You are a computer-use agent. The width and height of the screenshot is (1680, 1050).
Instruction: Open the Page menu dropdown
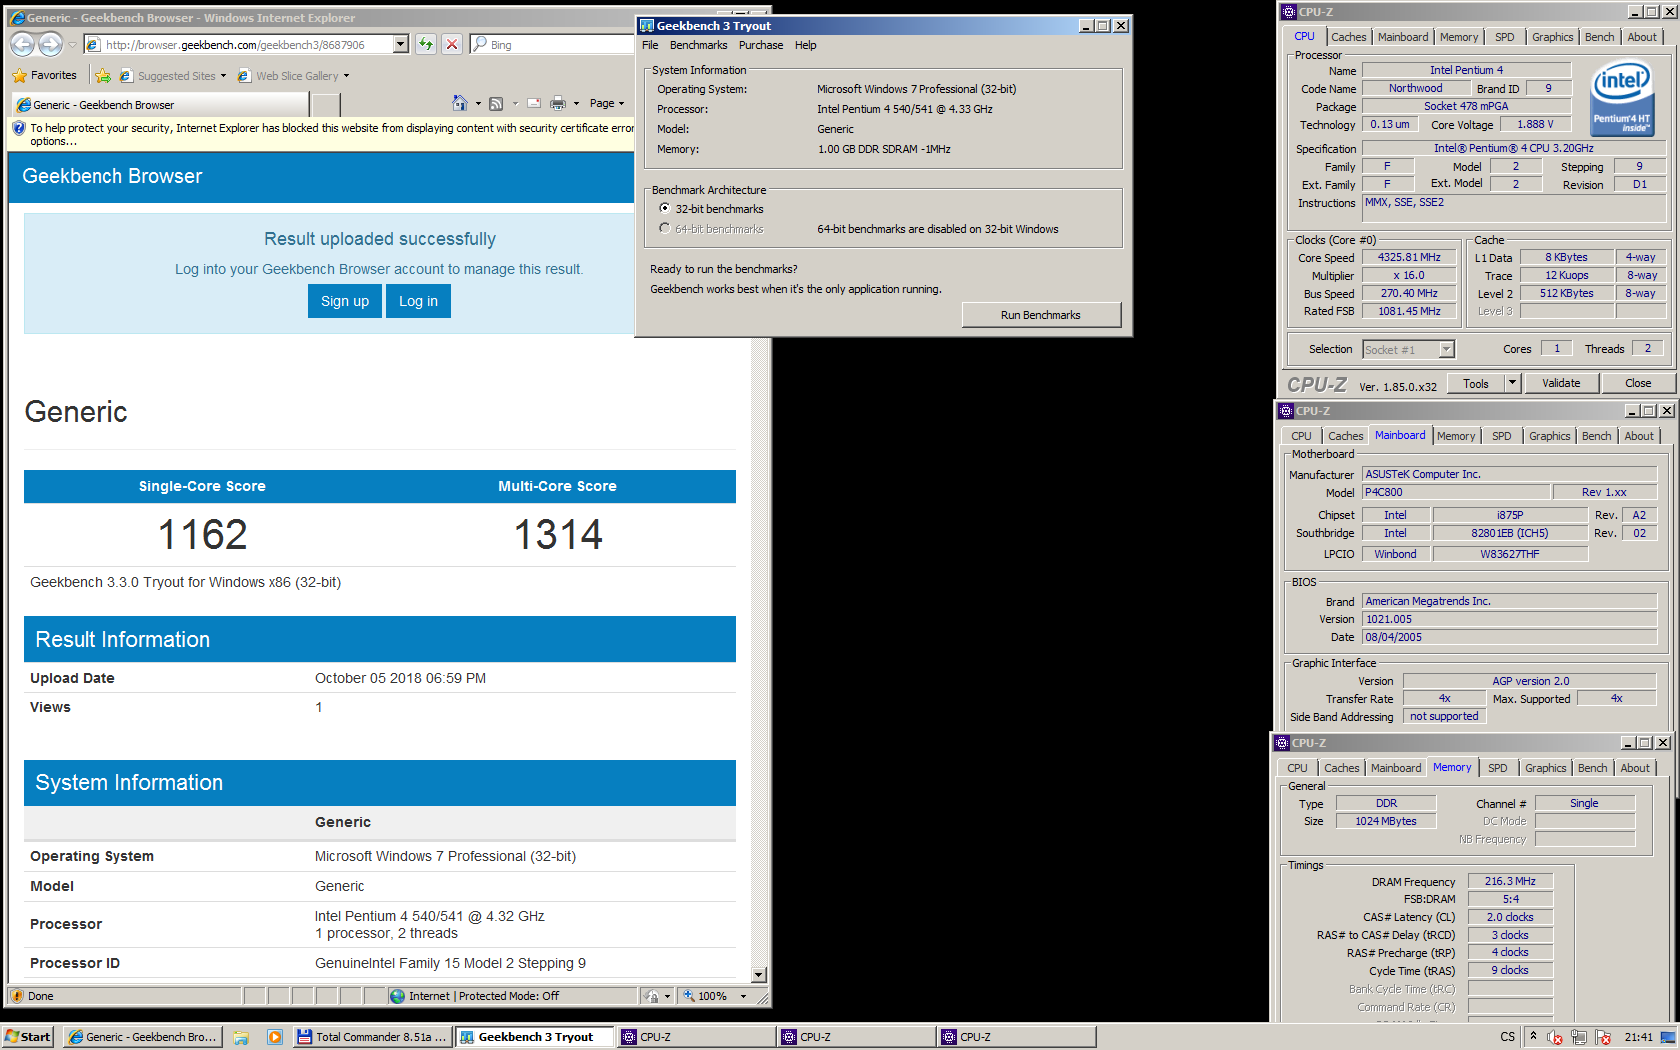point(607,103)
